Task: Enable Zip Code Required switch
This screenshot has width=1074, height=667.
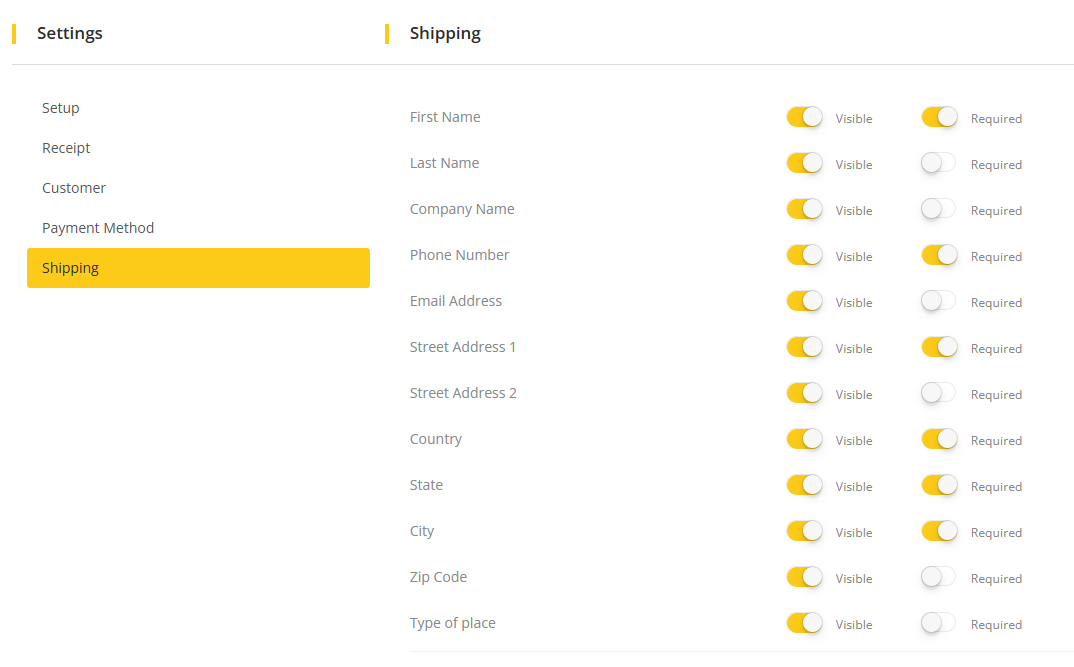Action: click(x=939, y=577)
